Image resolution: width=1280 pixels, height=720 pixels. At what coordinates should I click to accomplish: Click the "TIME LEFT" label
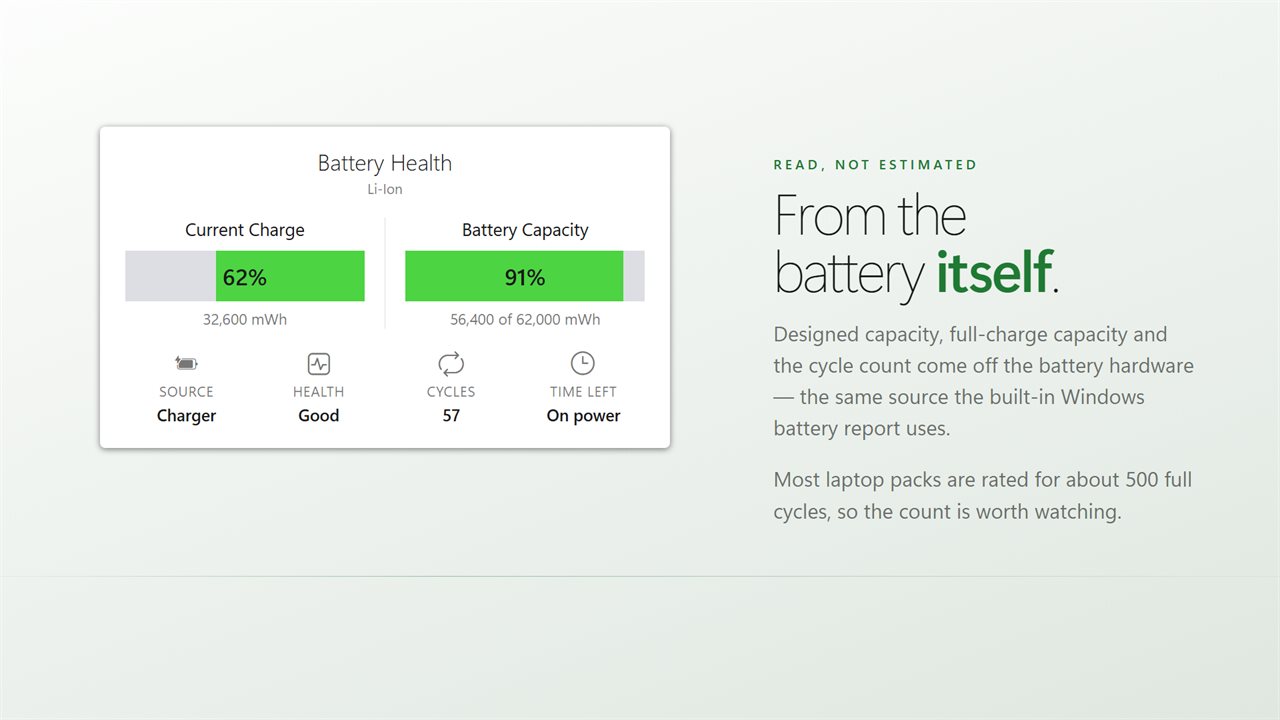[x=583, y=392]
